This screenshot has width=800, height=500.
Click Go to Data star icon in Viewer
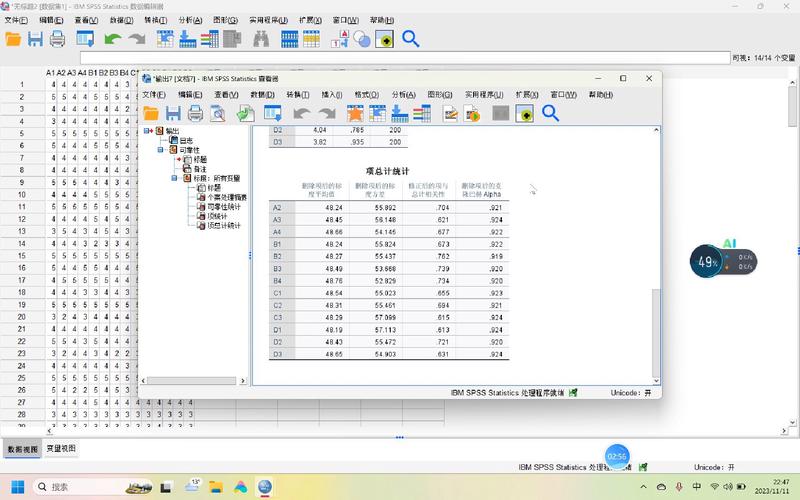355,113
